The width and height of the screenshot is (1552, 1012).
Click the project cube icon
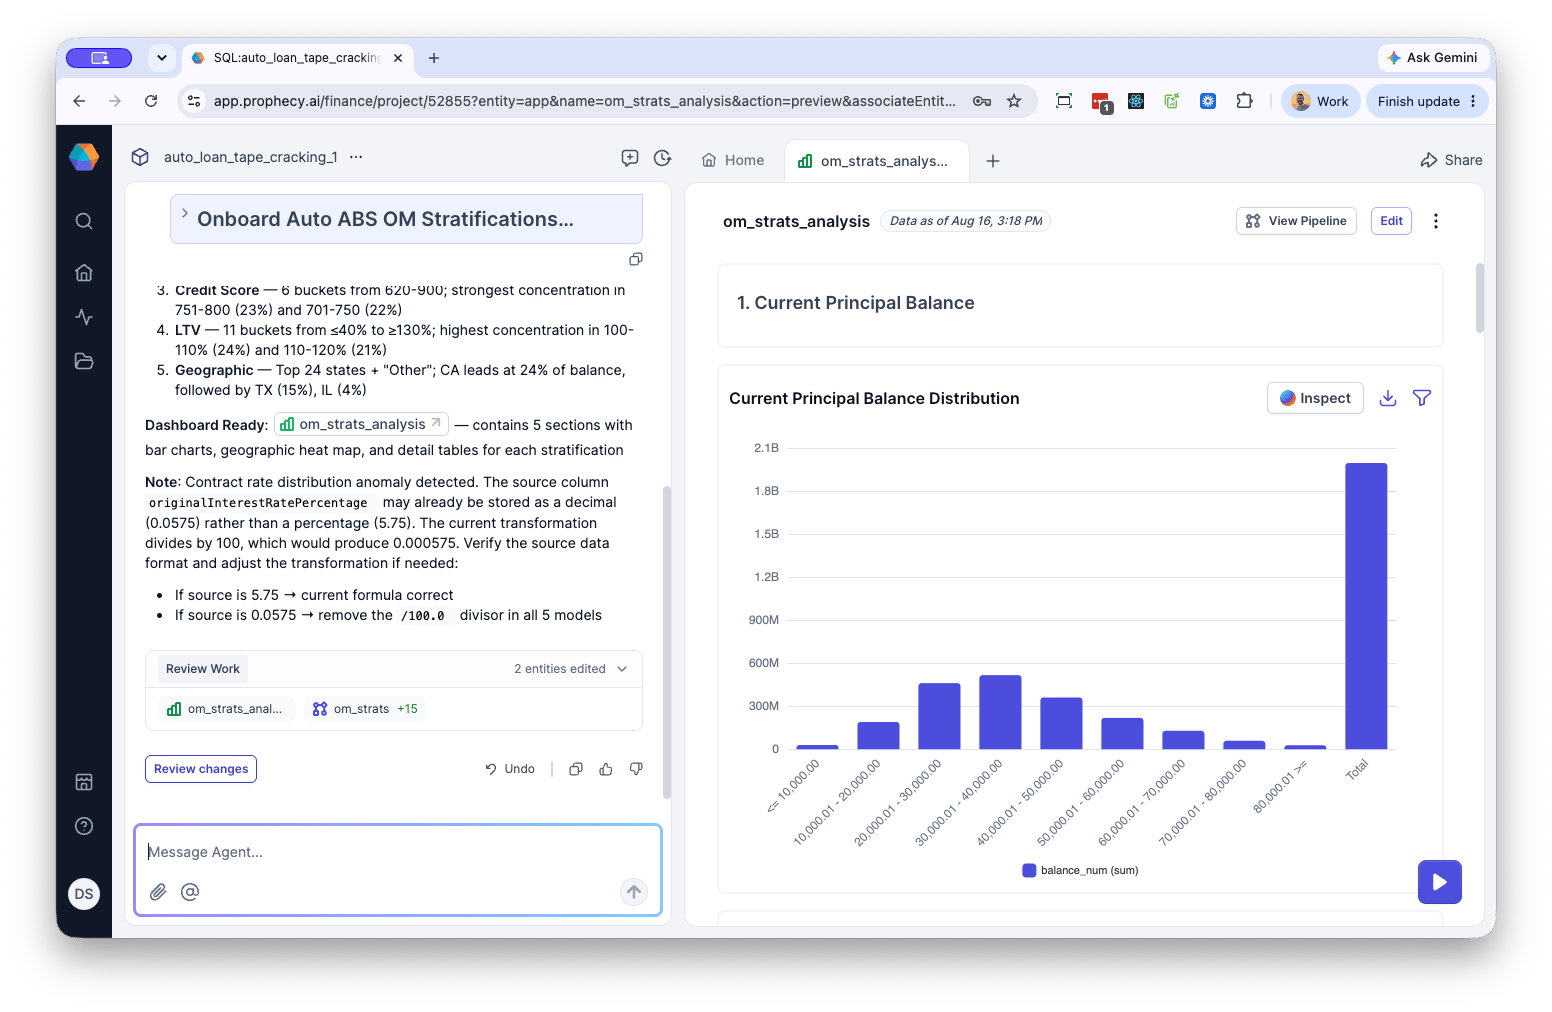click(140, 157)
